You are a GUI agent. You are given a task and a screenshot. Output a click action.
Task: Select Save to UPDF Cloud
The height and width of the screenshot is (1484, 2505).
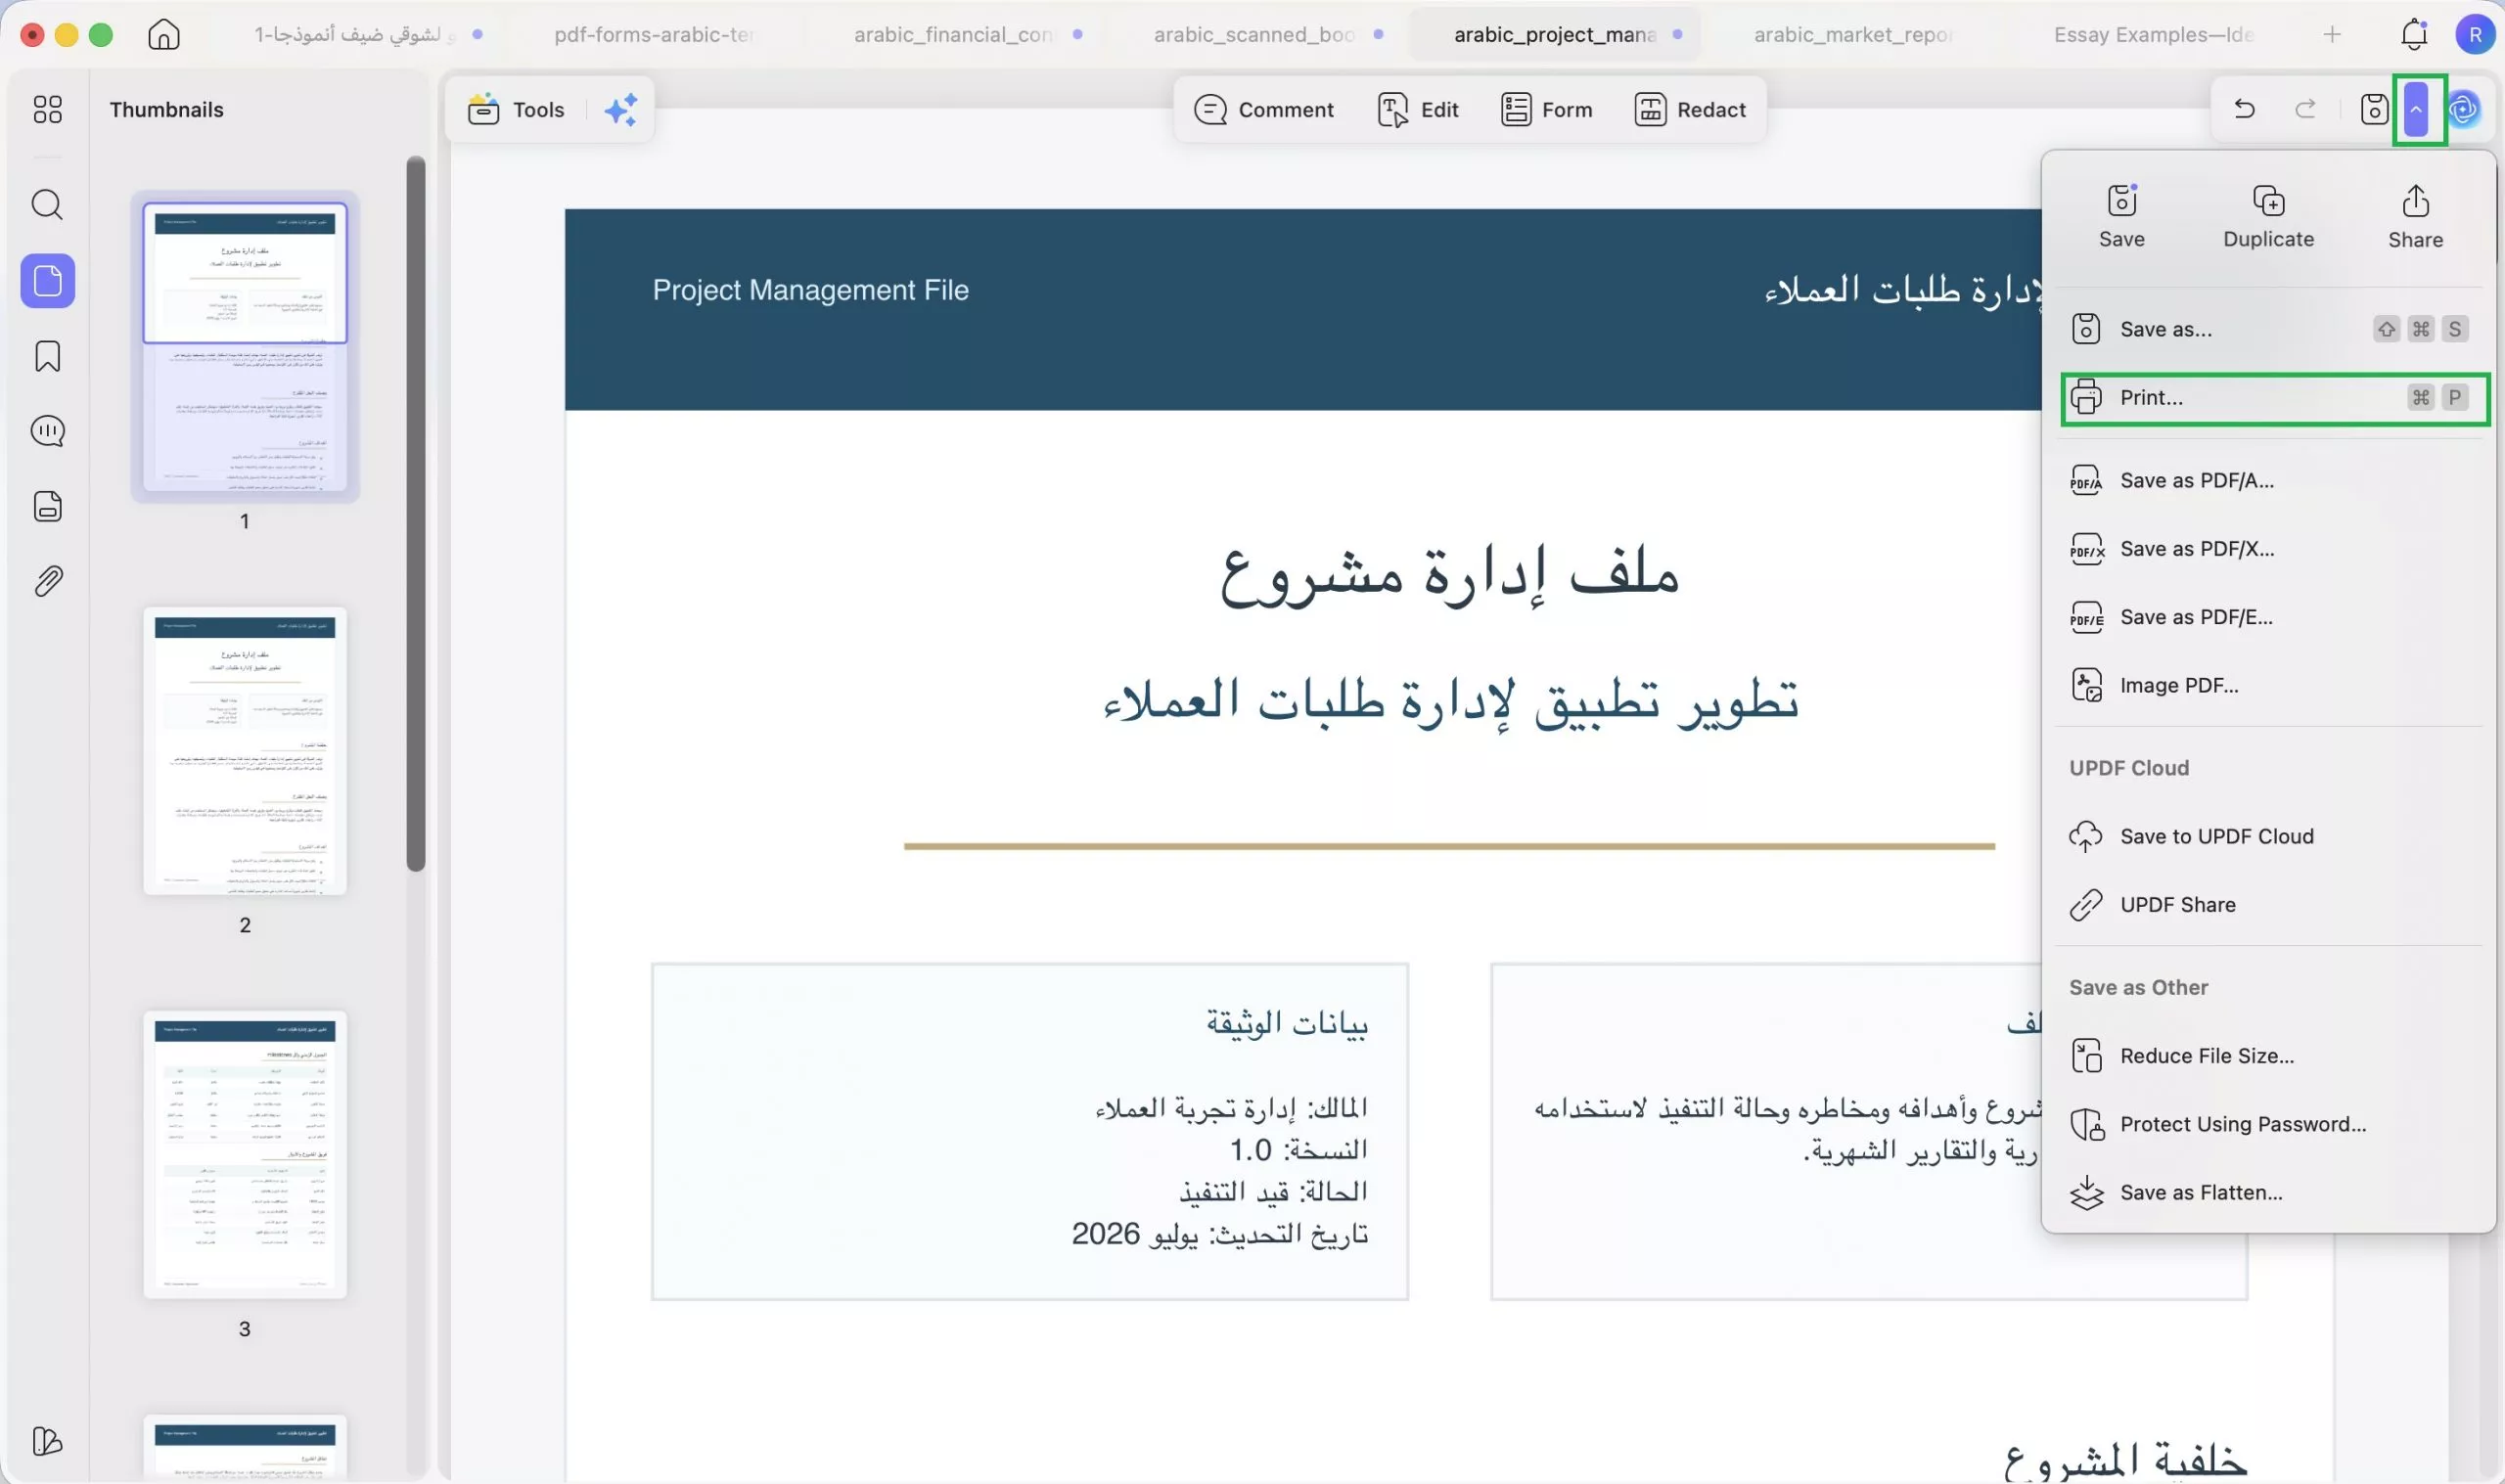[2269, 836]
